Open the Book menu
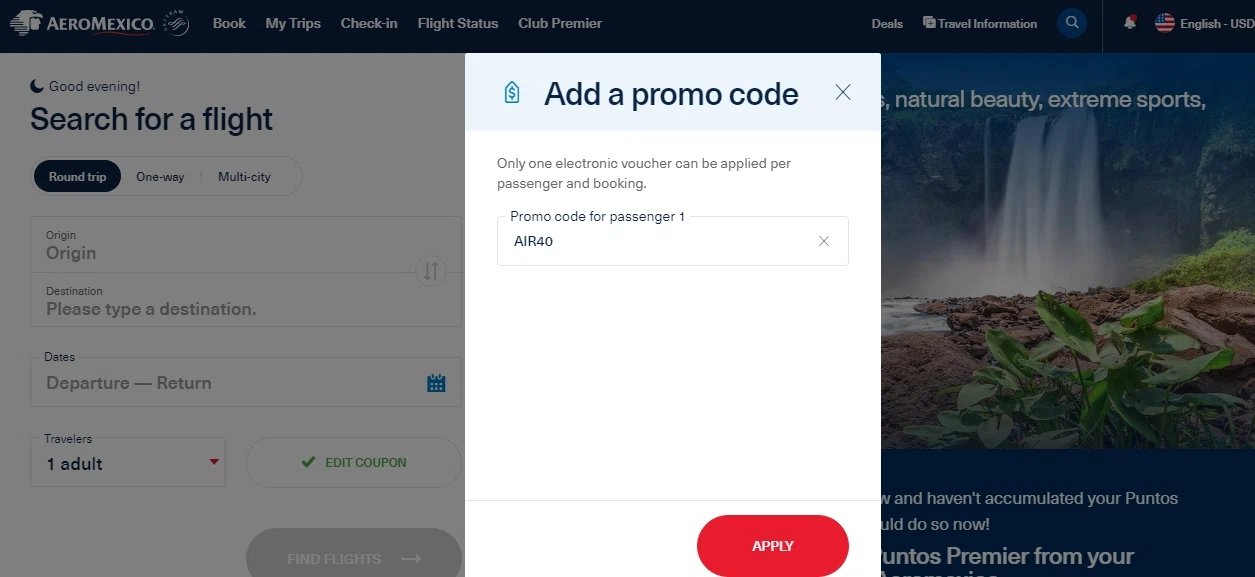The height and width of the screenshot is (577, 1255). [x=229, y=23]
